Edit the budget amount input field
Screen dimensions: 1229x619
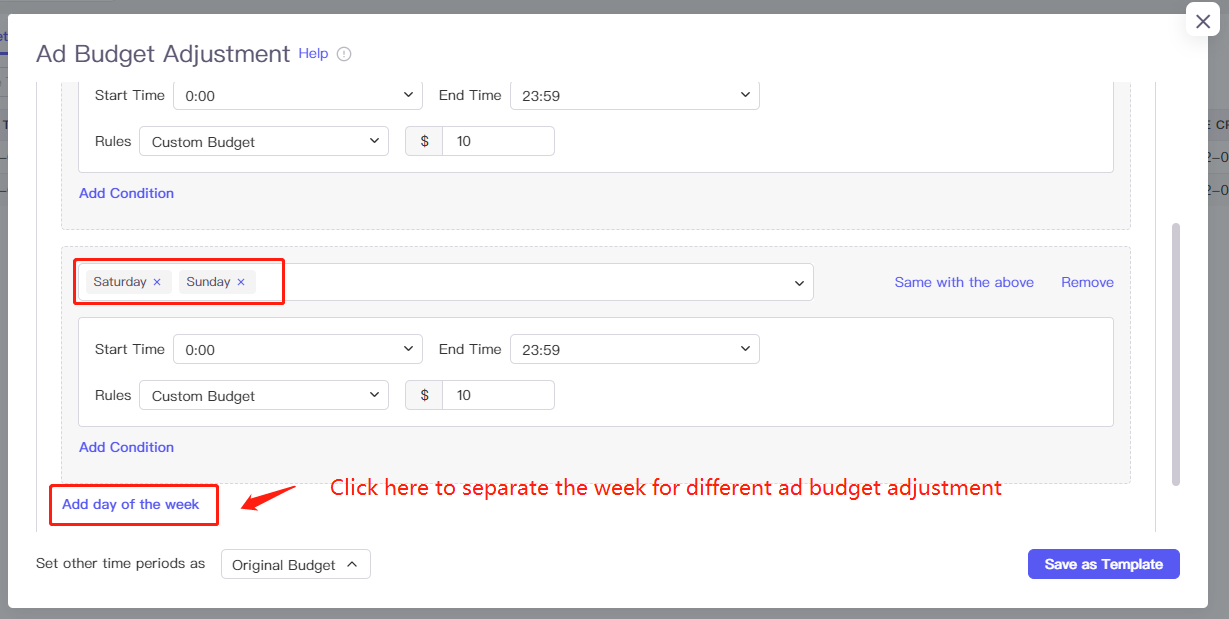pyautogui.click(x=498, y=395)
